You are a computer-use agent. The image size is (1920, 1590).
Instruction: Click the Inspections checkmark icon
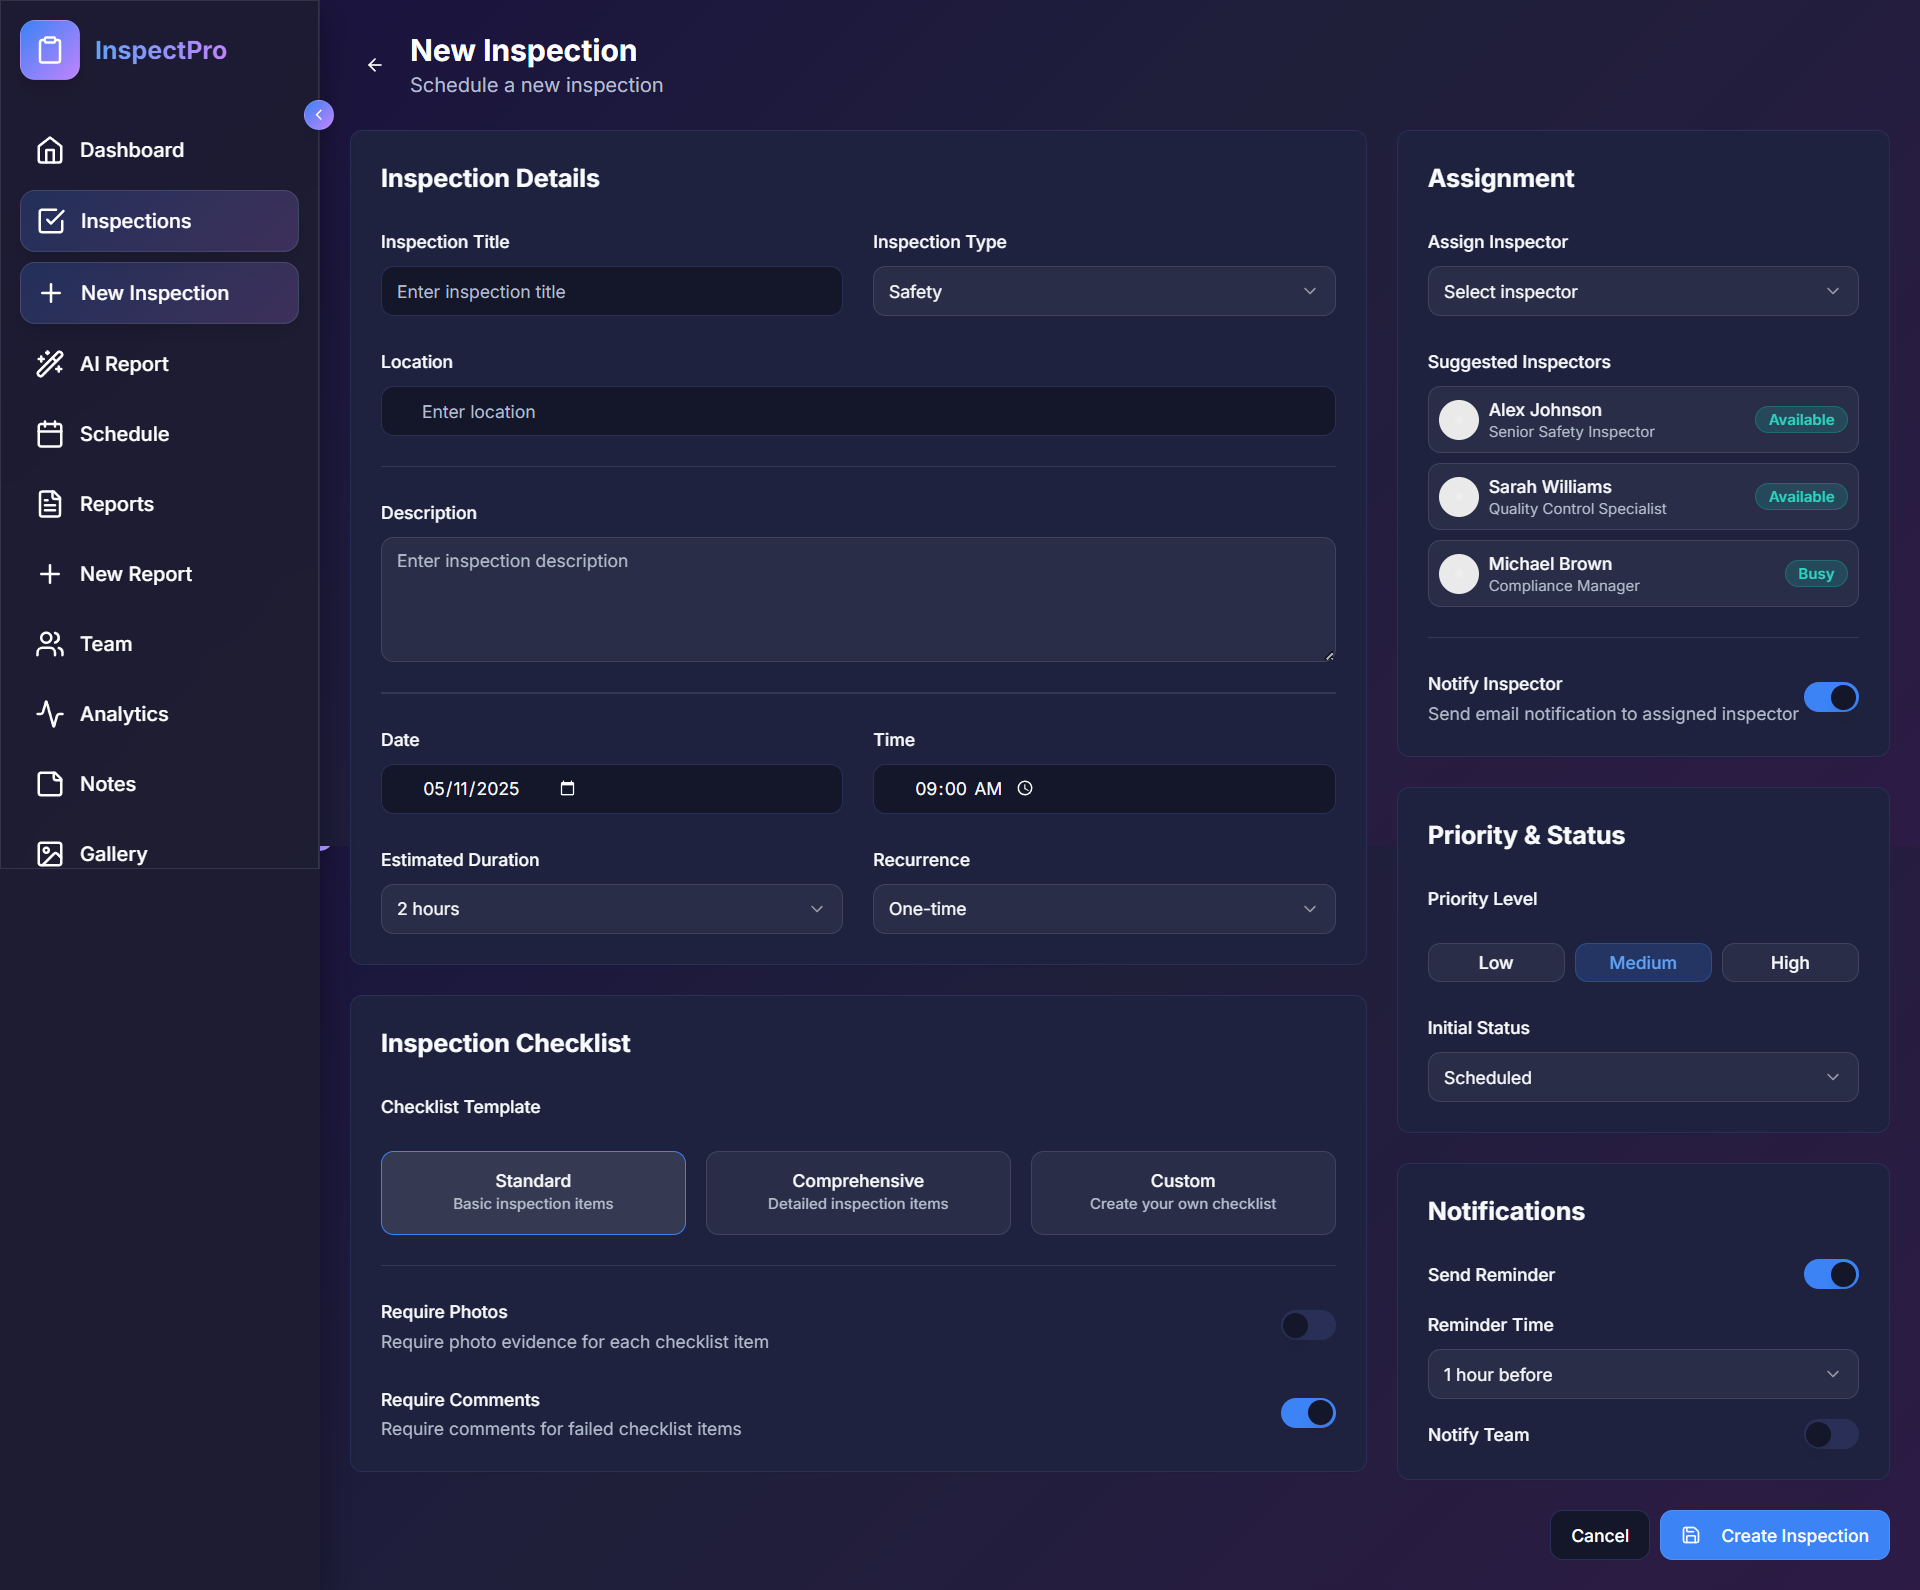(51, 221)
